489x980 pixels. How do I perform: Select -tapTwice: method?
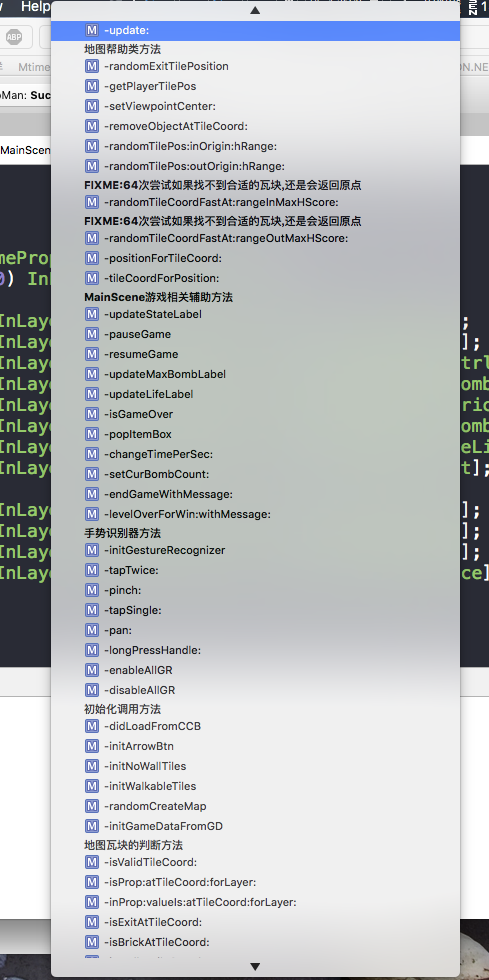coord(255,571)
